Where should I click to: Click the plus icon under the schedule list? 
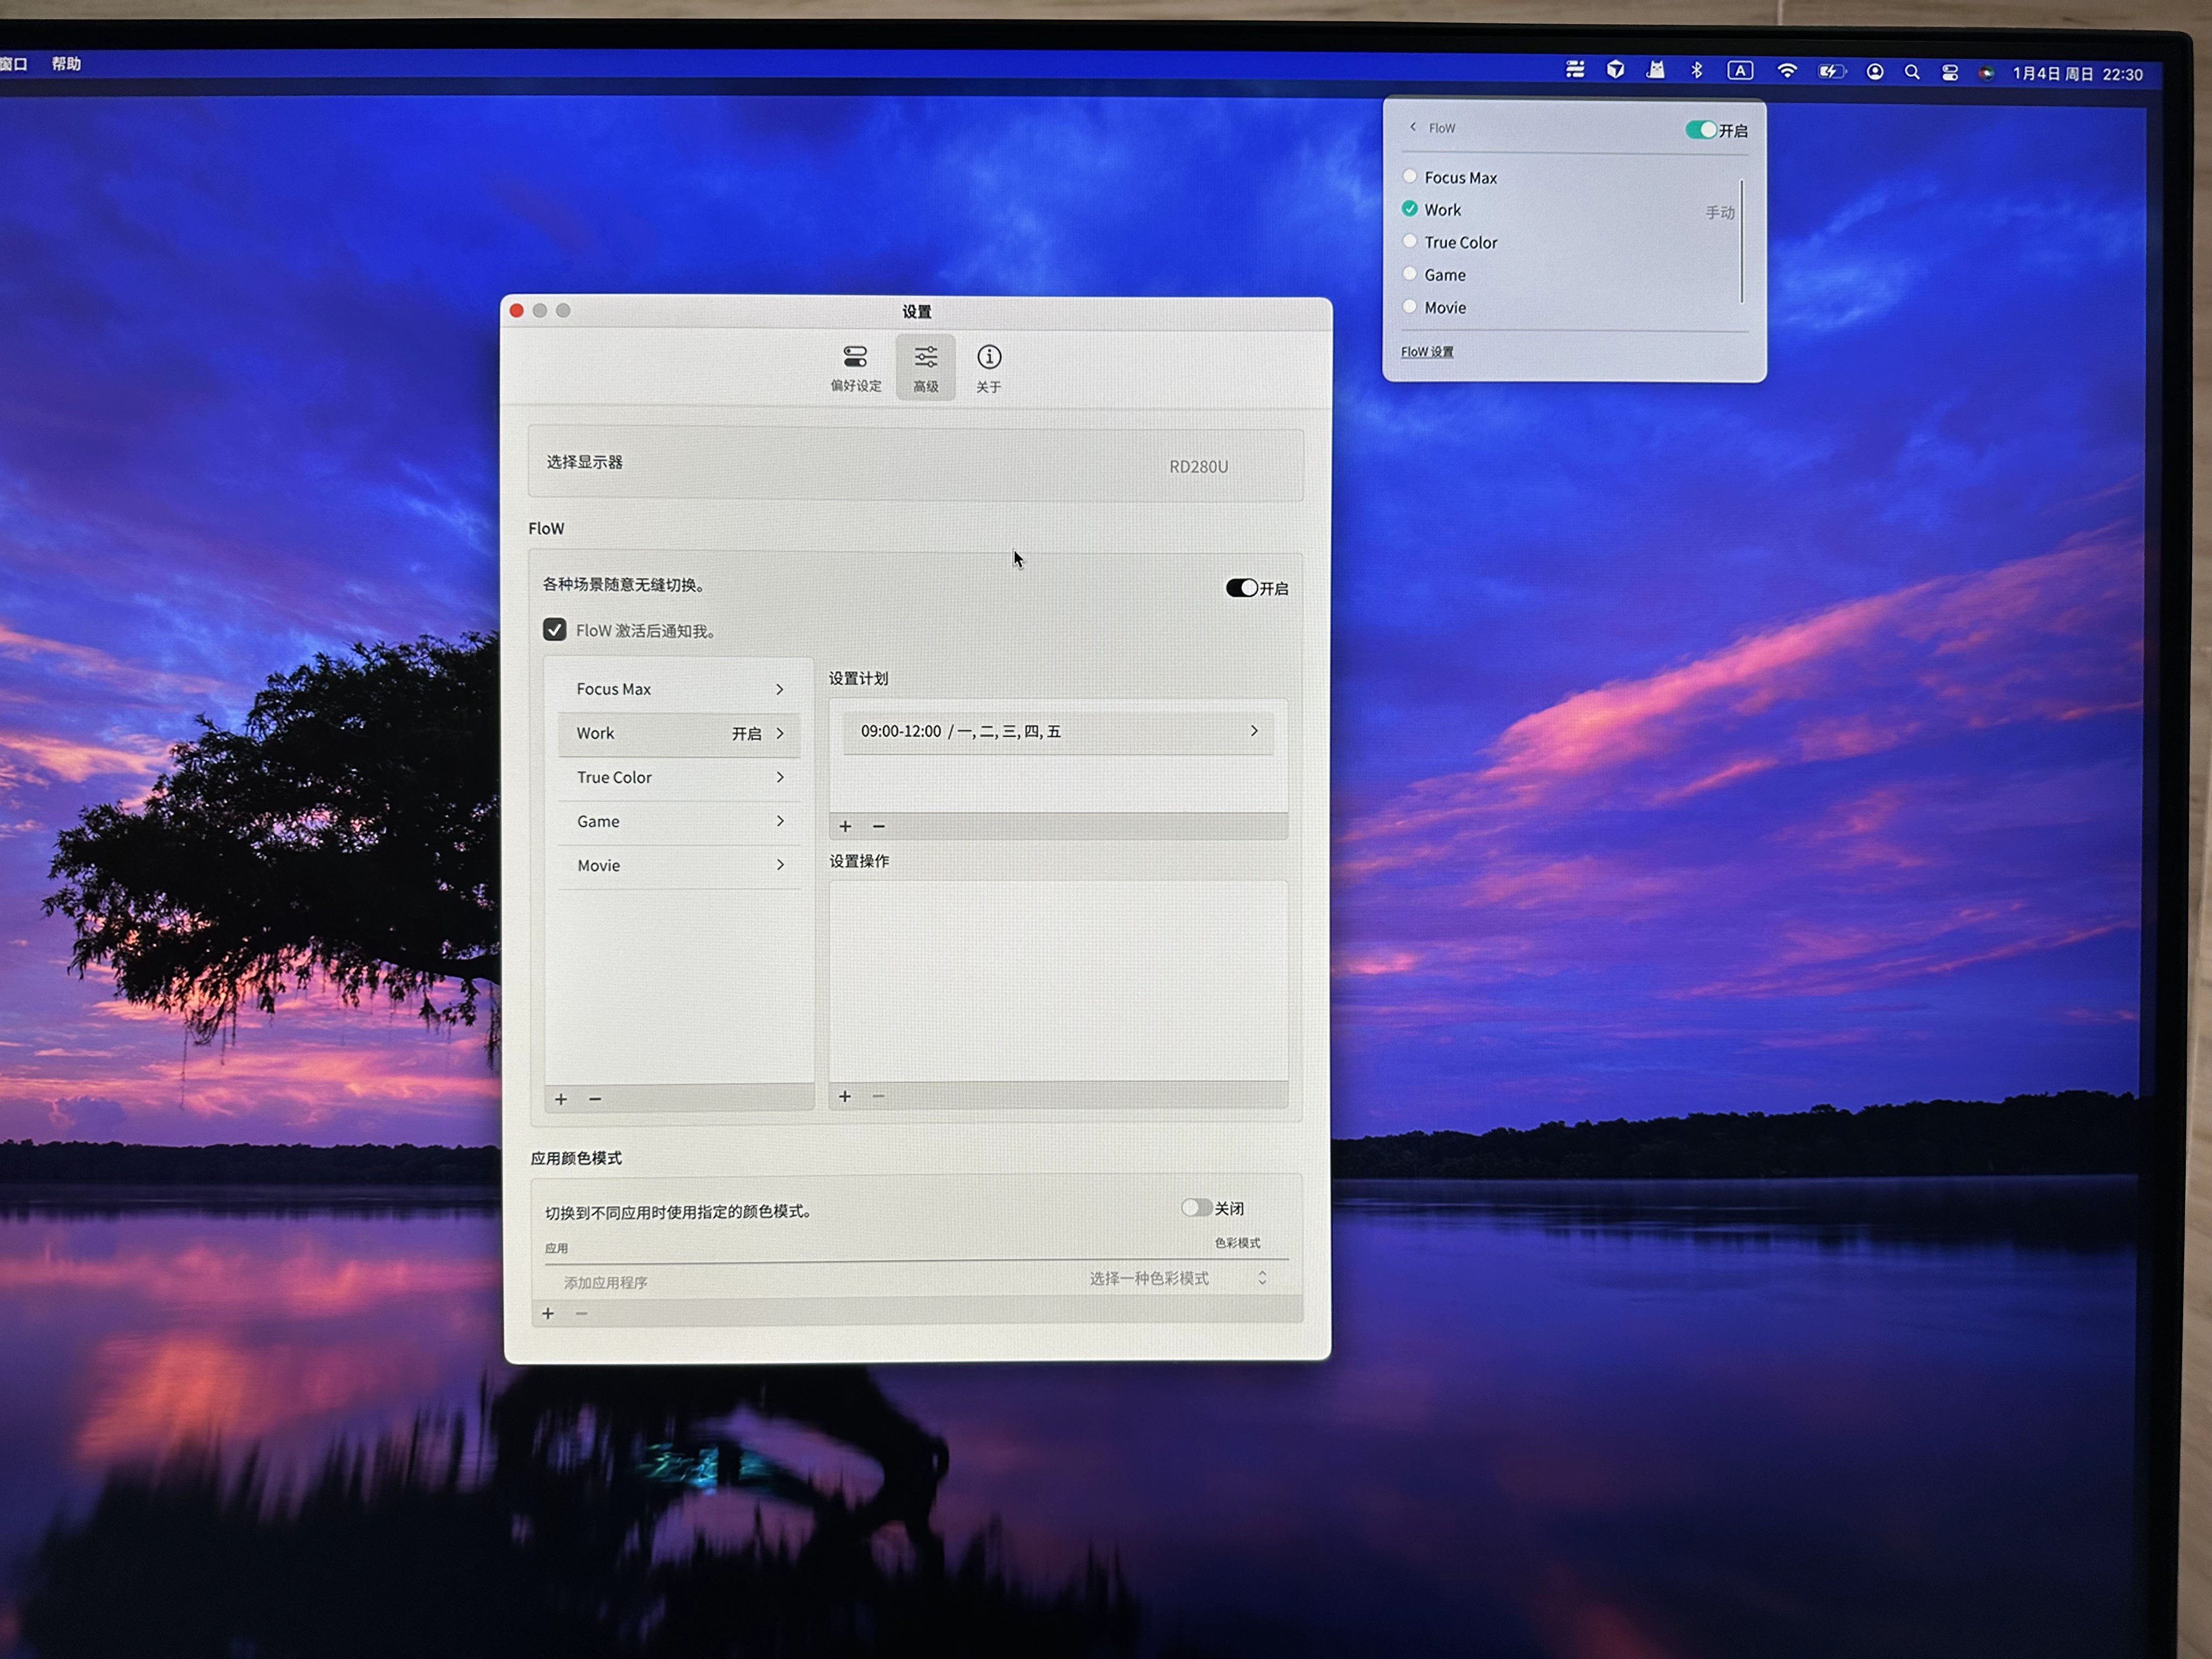pyautogui.click(x=845, y=826)
